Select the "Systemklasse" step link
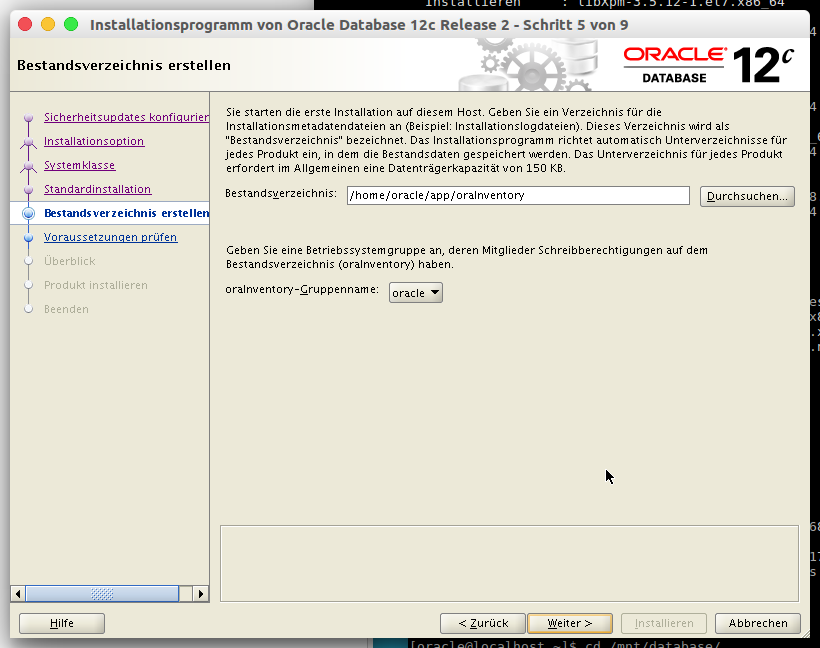Viewport: 820px width, 648px height. click(80, 165)
